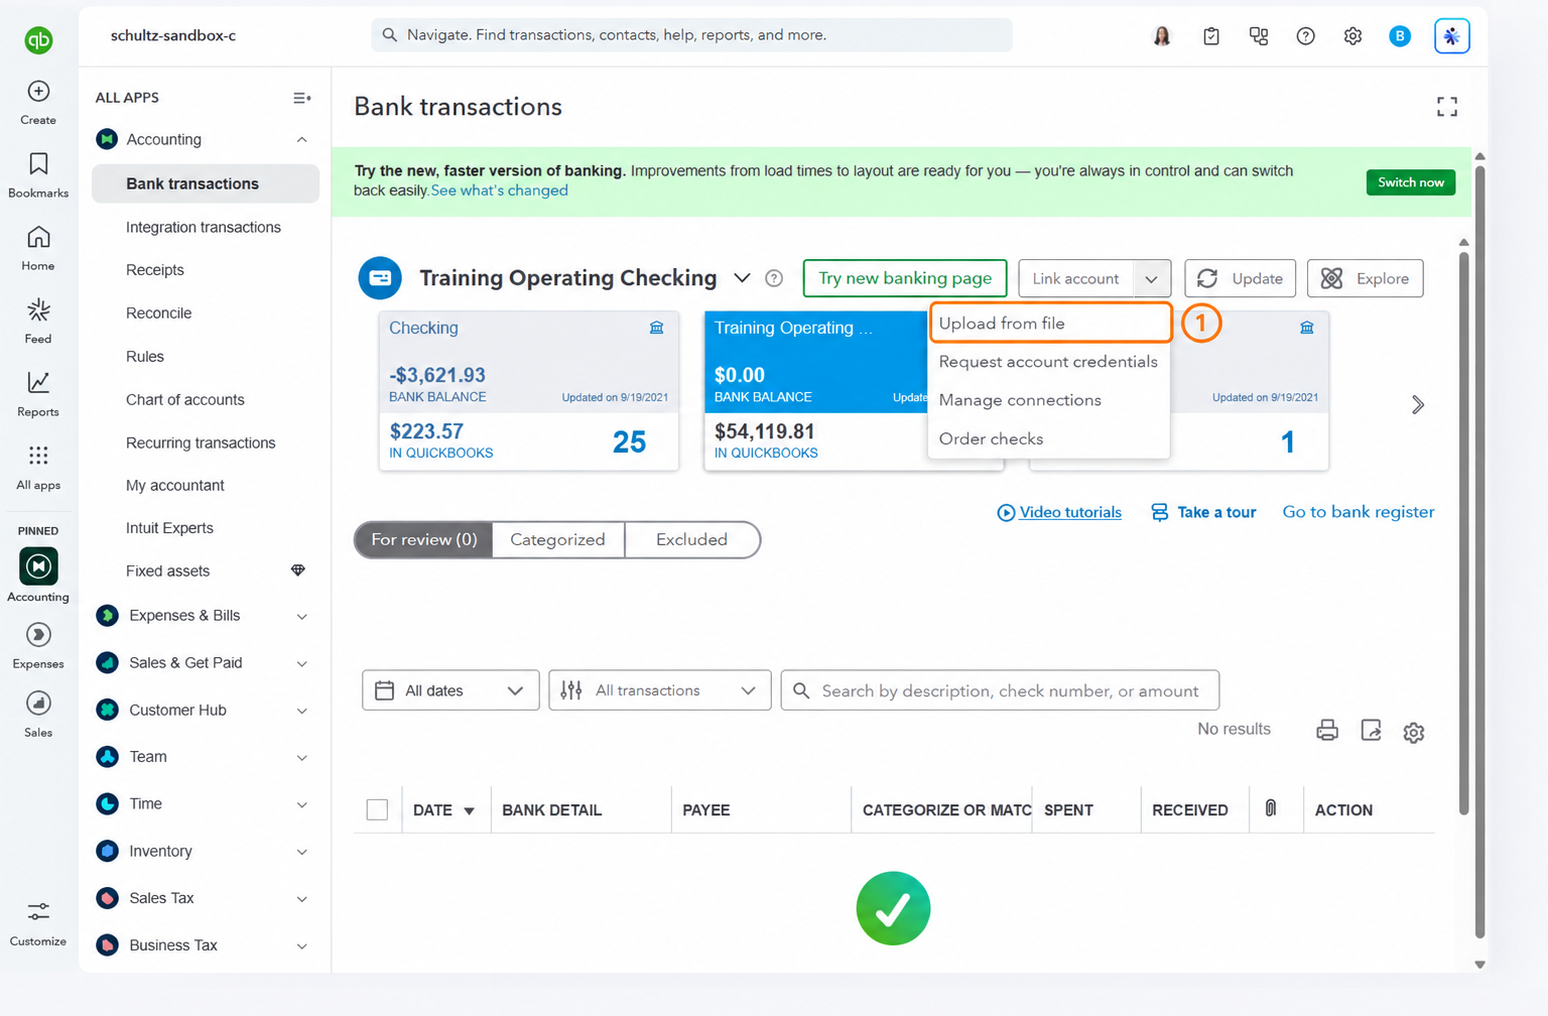Click the help icon beside Training Operating Checking

[x=773, y=278]
